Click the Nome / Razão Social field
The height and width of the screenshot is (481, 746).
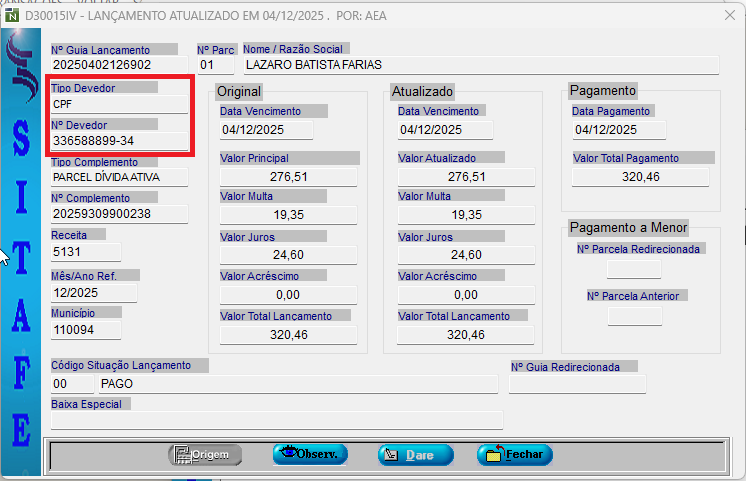(480, 65)
